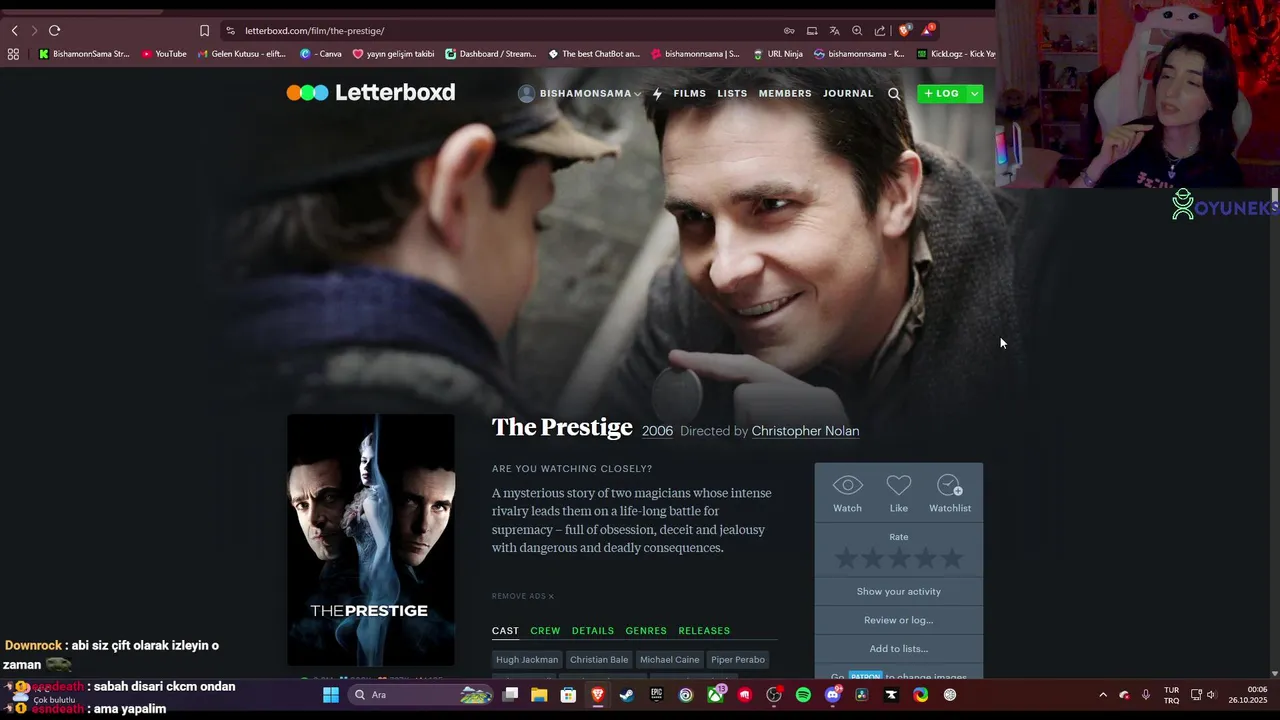Add film to Watchlist

coord(950,494)
